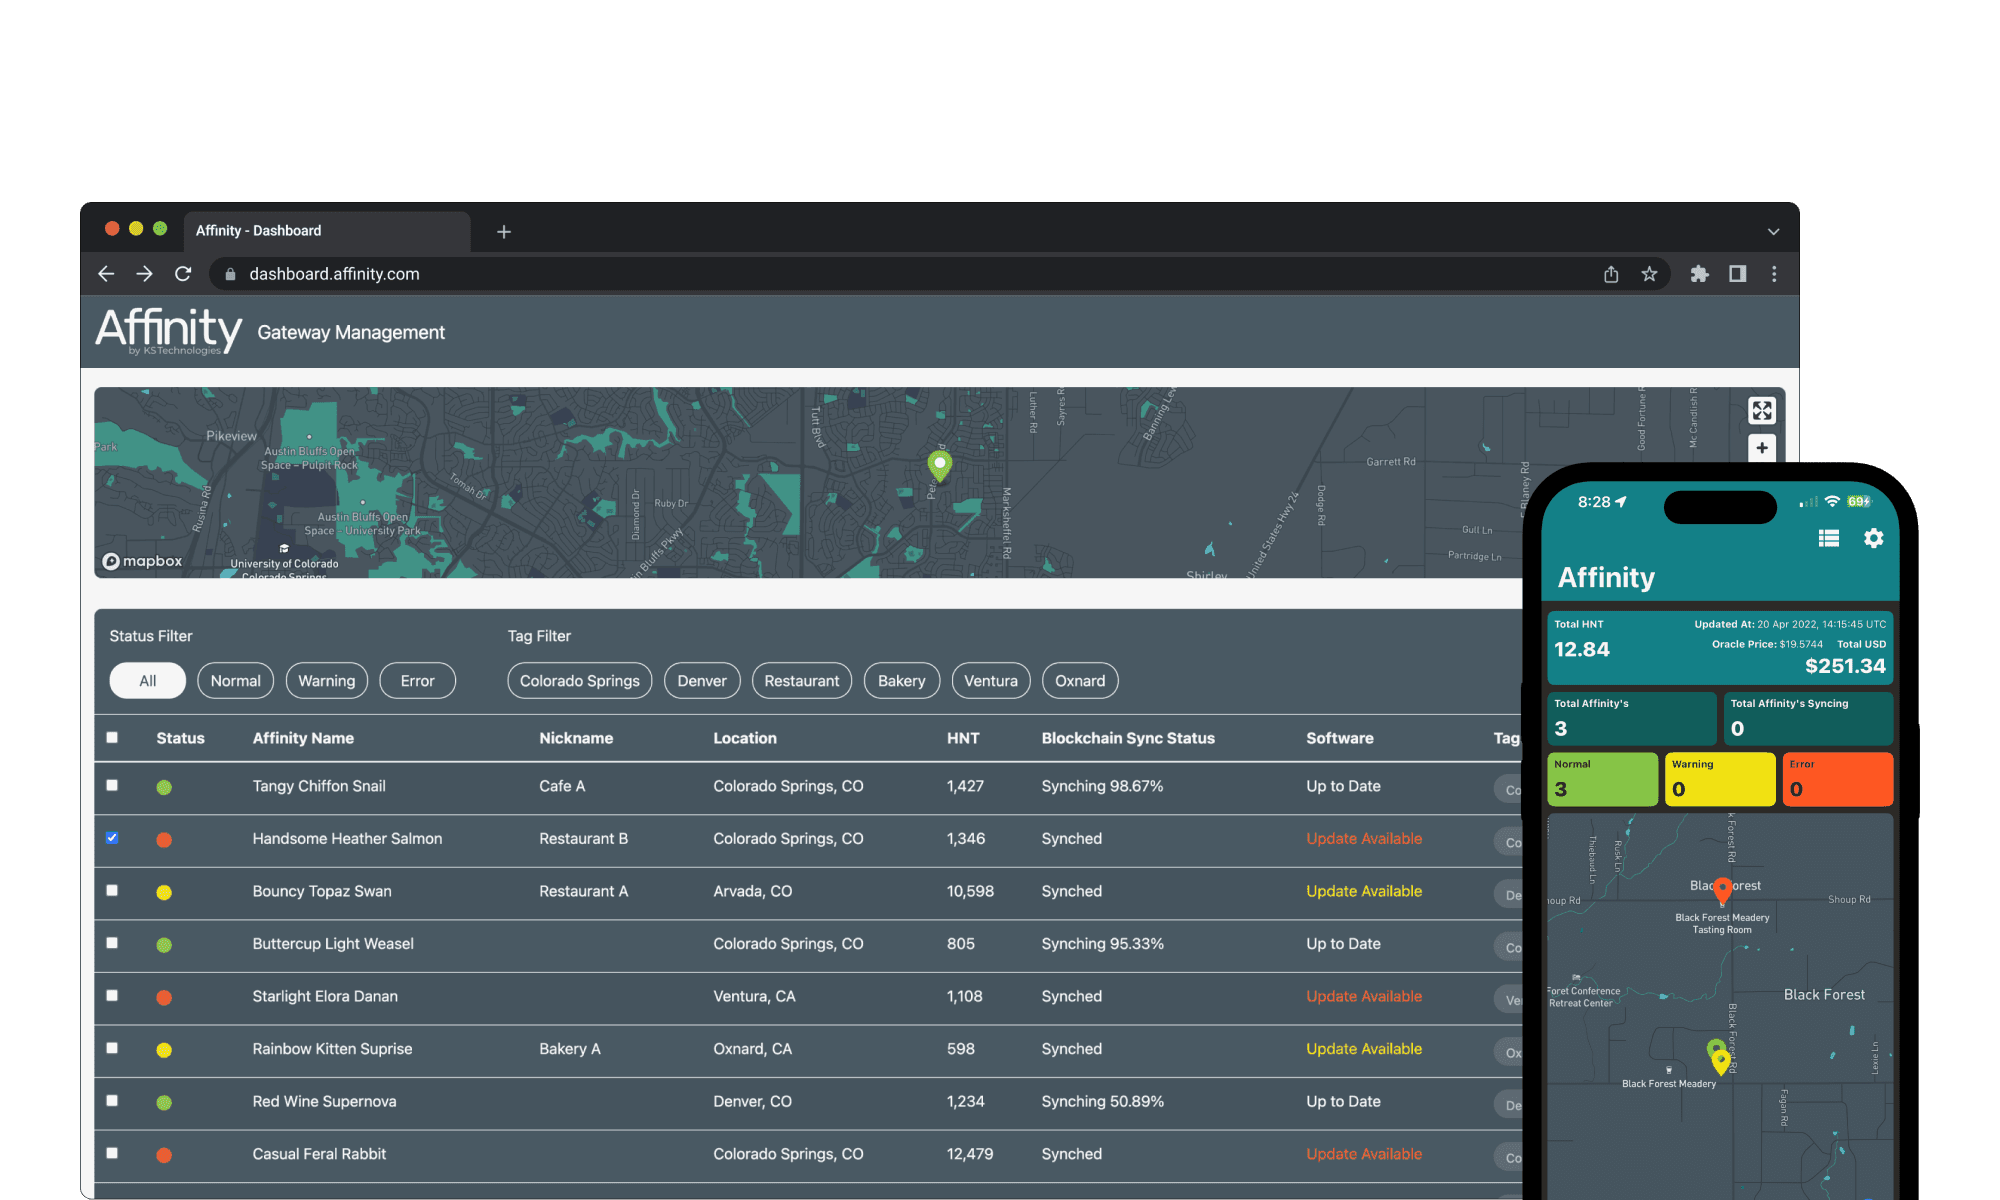The image size is (2000, 1200).
Task: Filter status by Warning
Action: [326, 681]
